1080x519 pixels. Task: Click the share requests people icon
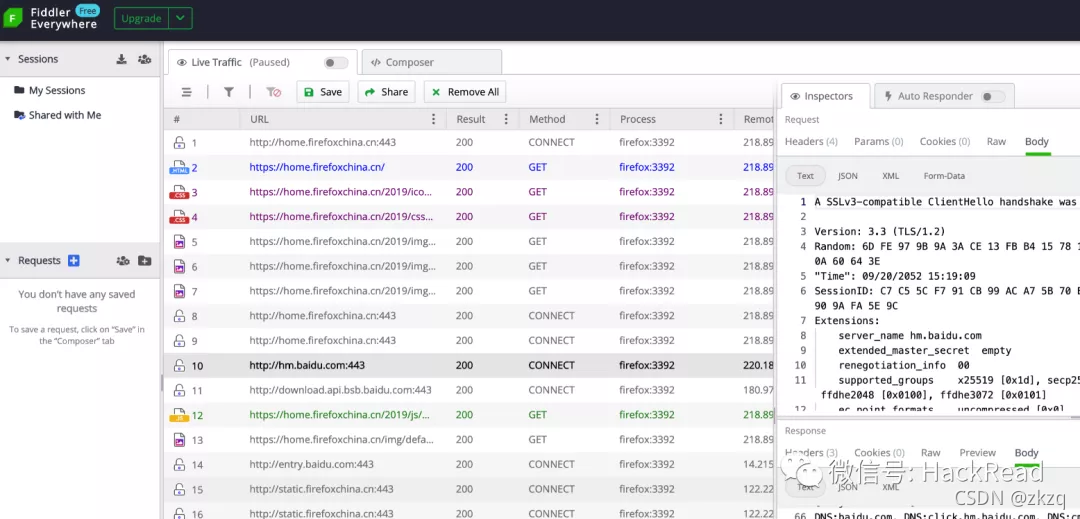pyautogui.click(x=123, y=260)
